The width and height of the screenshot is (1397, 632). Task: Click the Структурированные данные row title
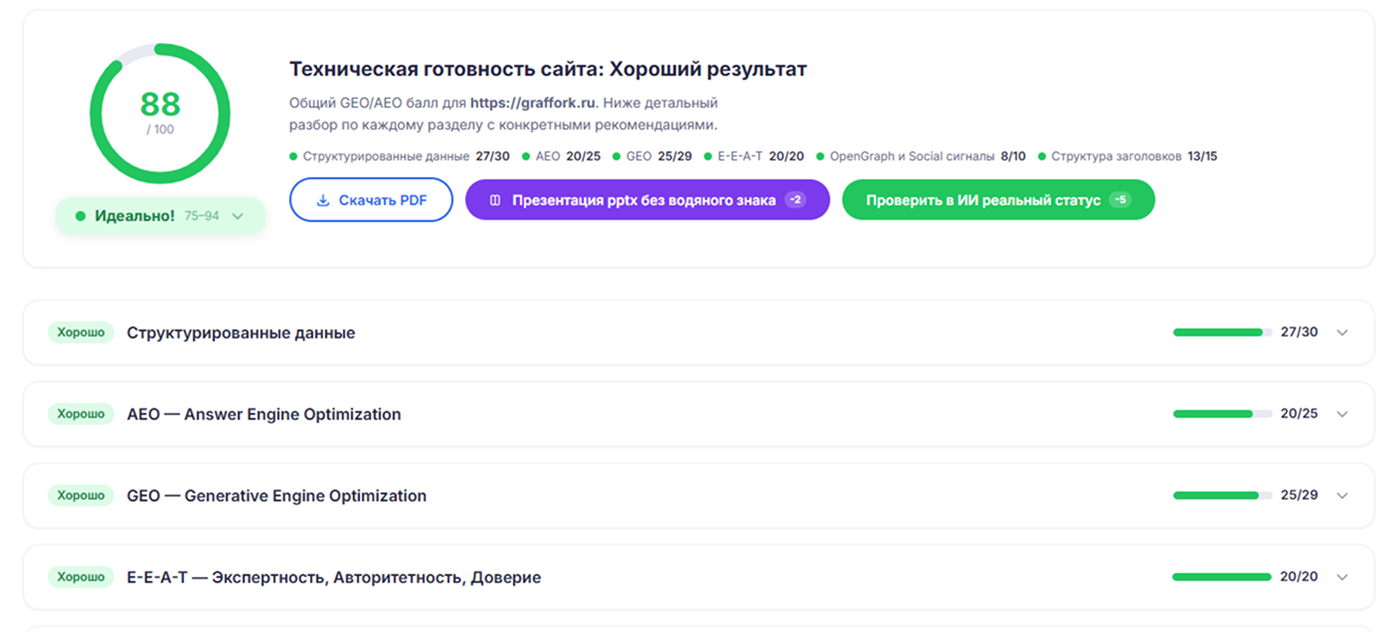pos(241,333)
